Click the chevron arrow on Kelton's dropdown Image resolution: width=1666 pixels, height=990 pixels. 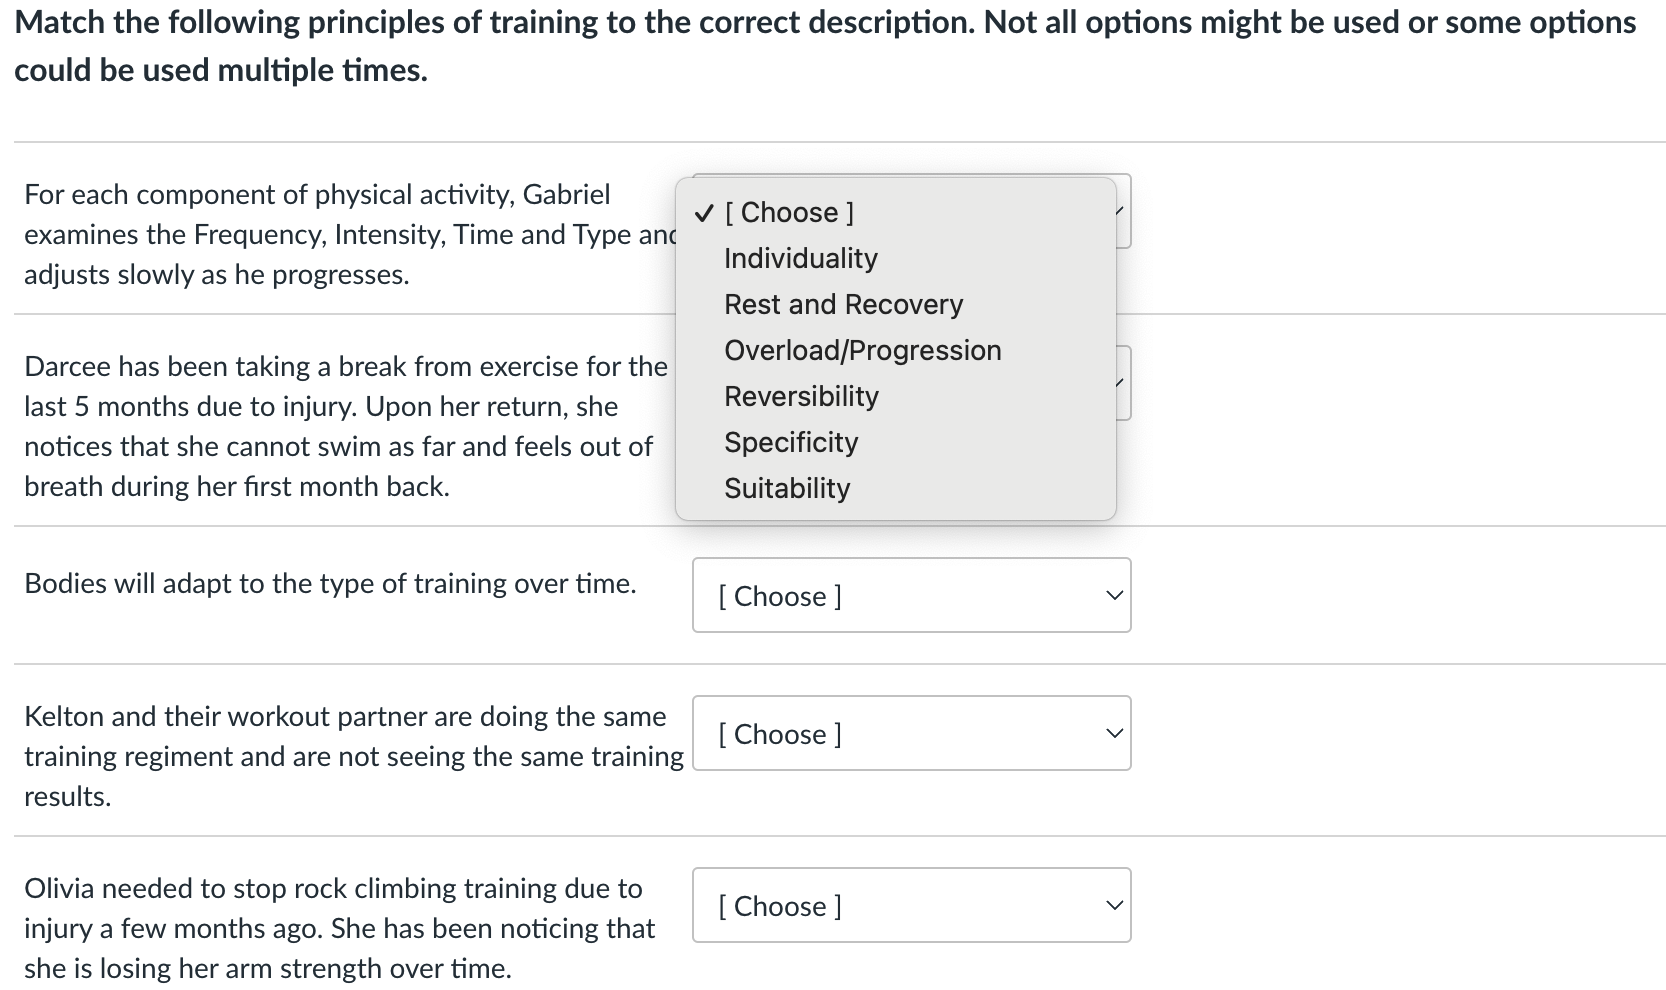point(1114,733)
